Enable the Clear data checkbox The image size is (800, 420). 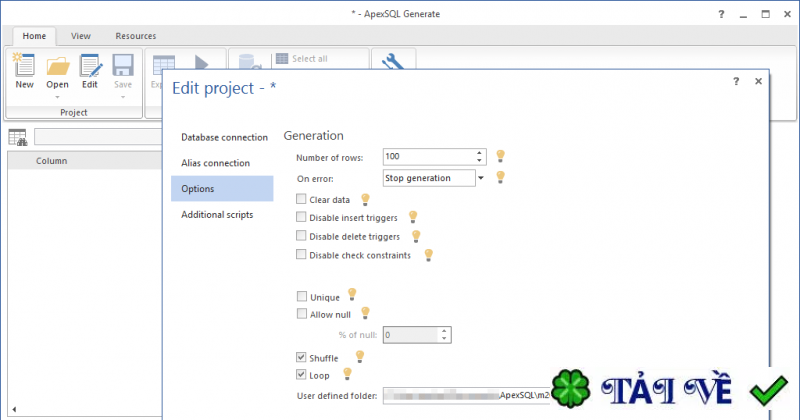point(302,200)
